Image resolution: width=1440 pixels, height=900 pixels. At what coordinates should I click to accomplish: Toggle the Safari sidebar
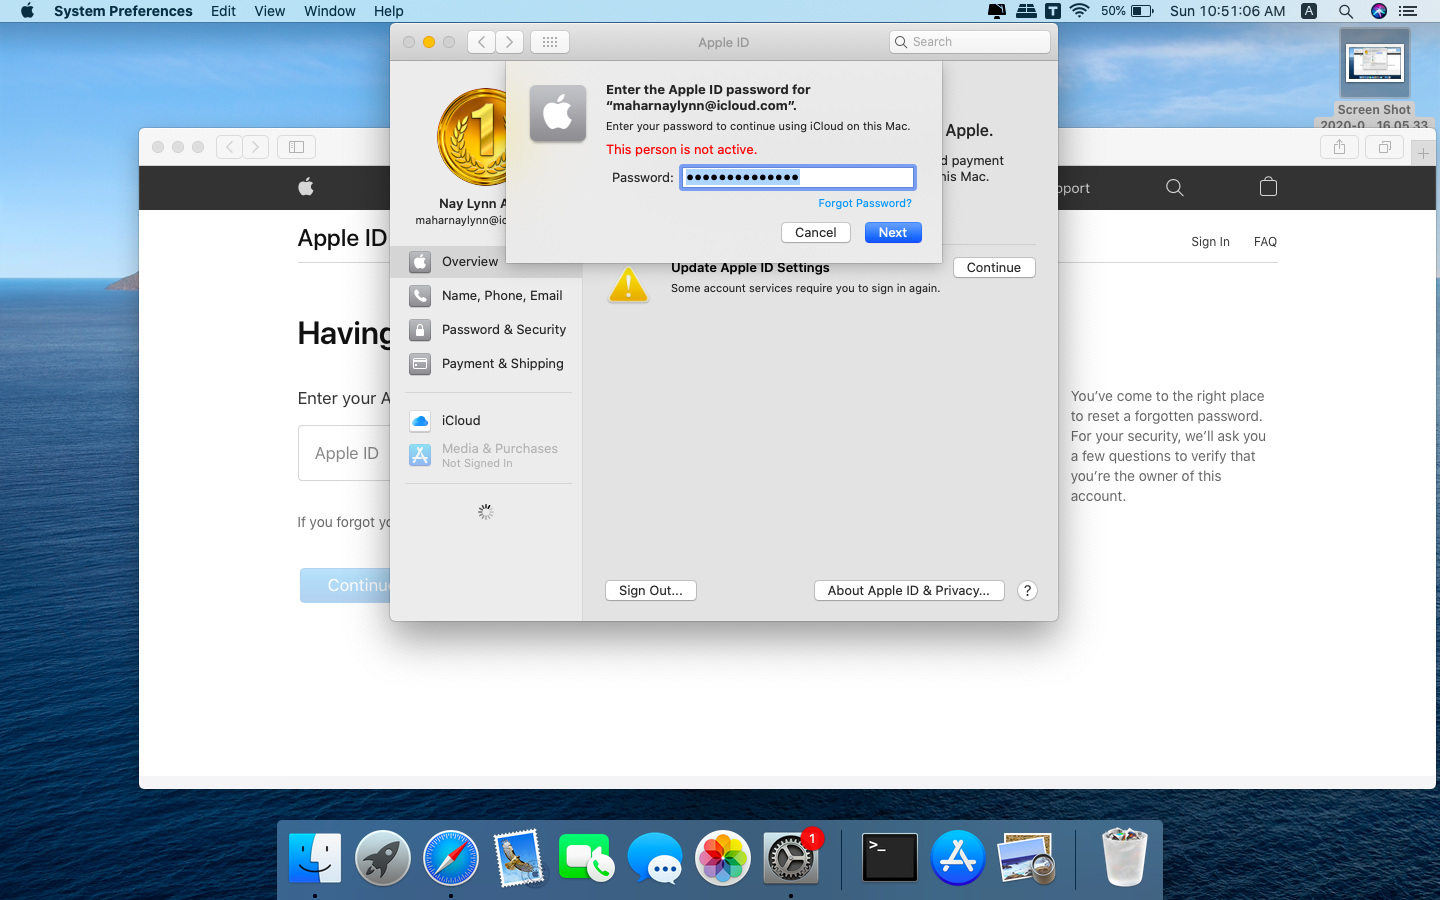coord(296,147)
